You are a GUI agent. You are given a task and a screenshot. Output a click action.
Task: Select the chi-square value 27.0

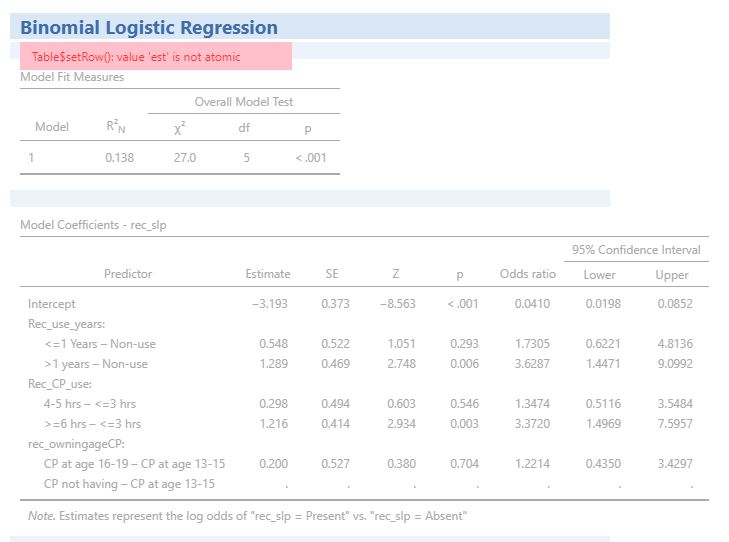click(184, 158)
